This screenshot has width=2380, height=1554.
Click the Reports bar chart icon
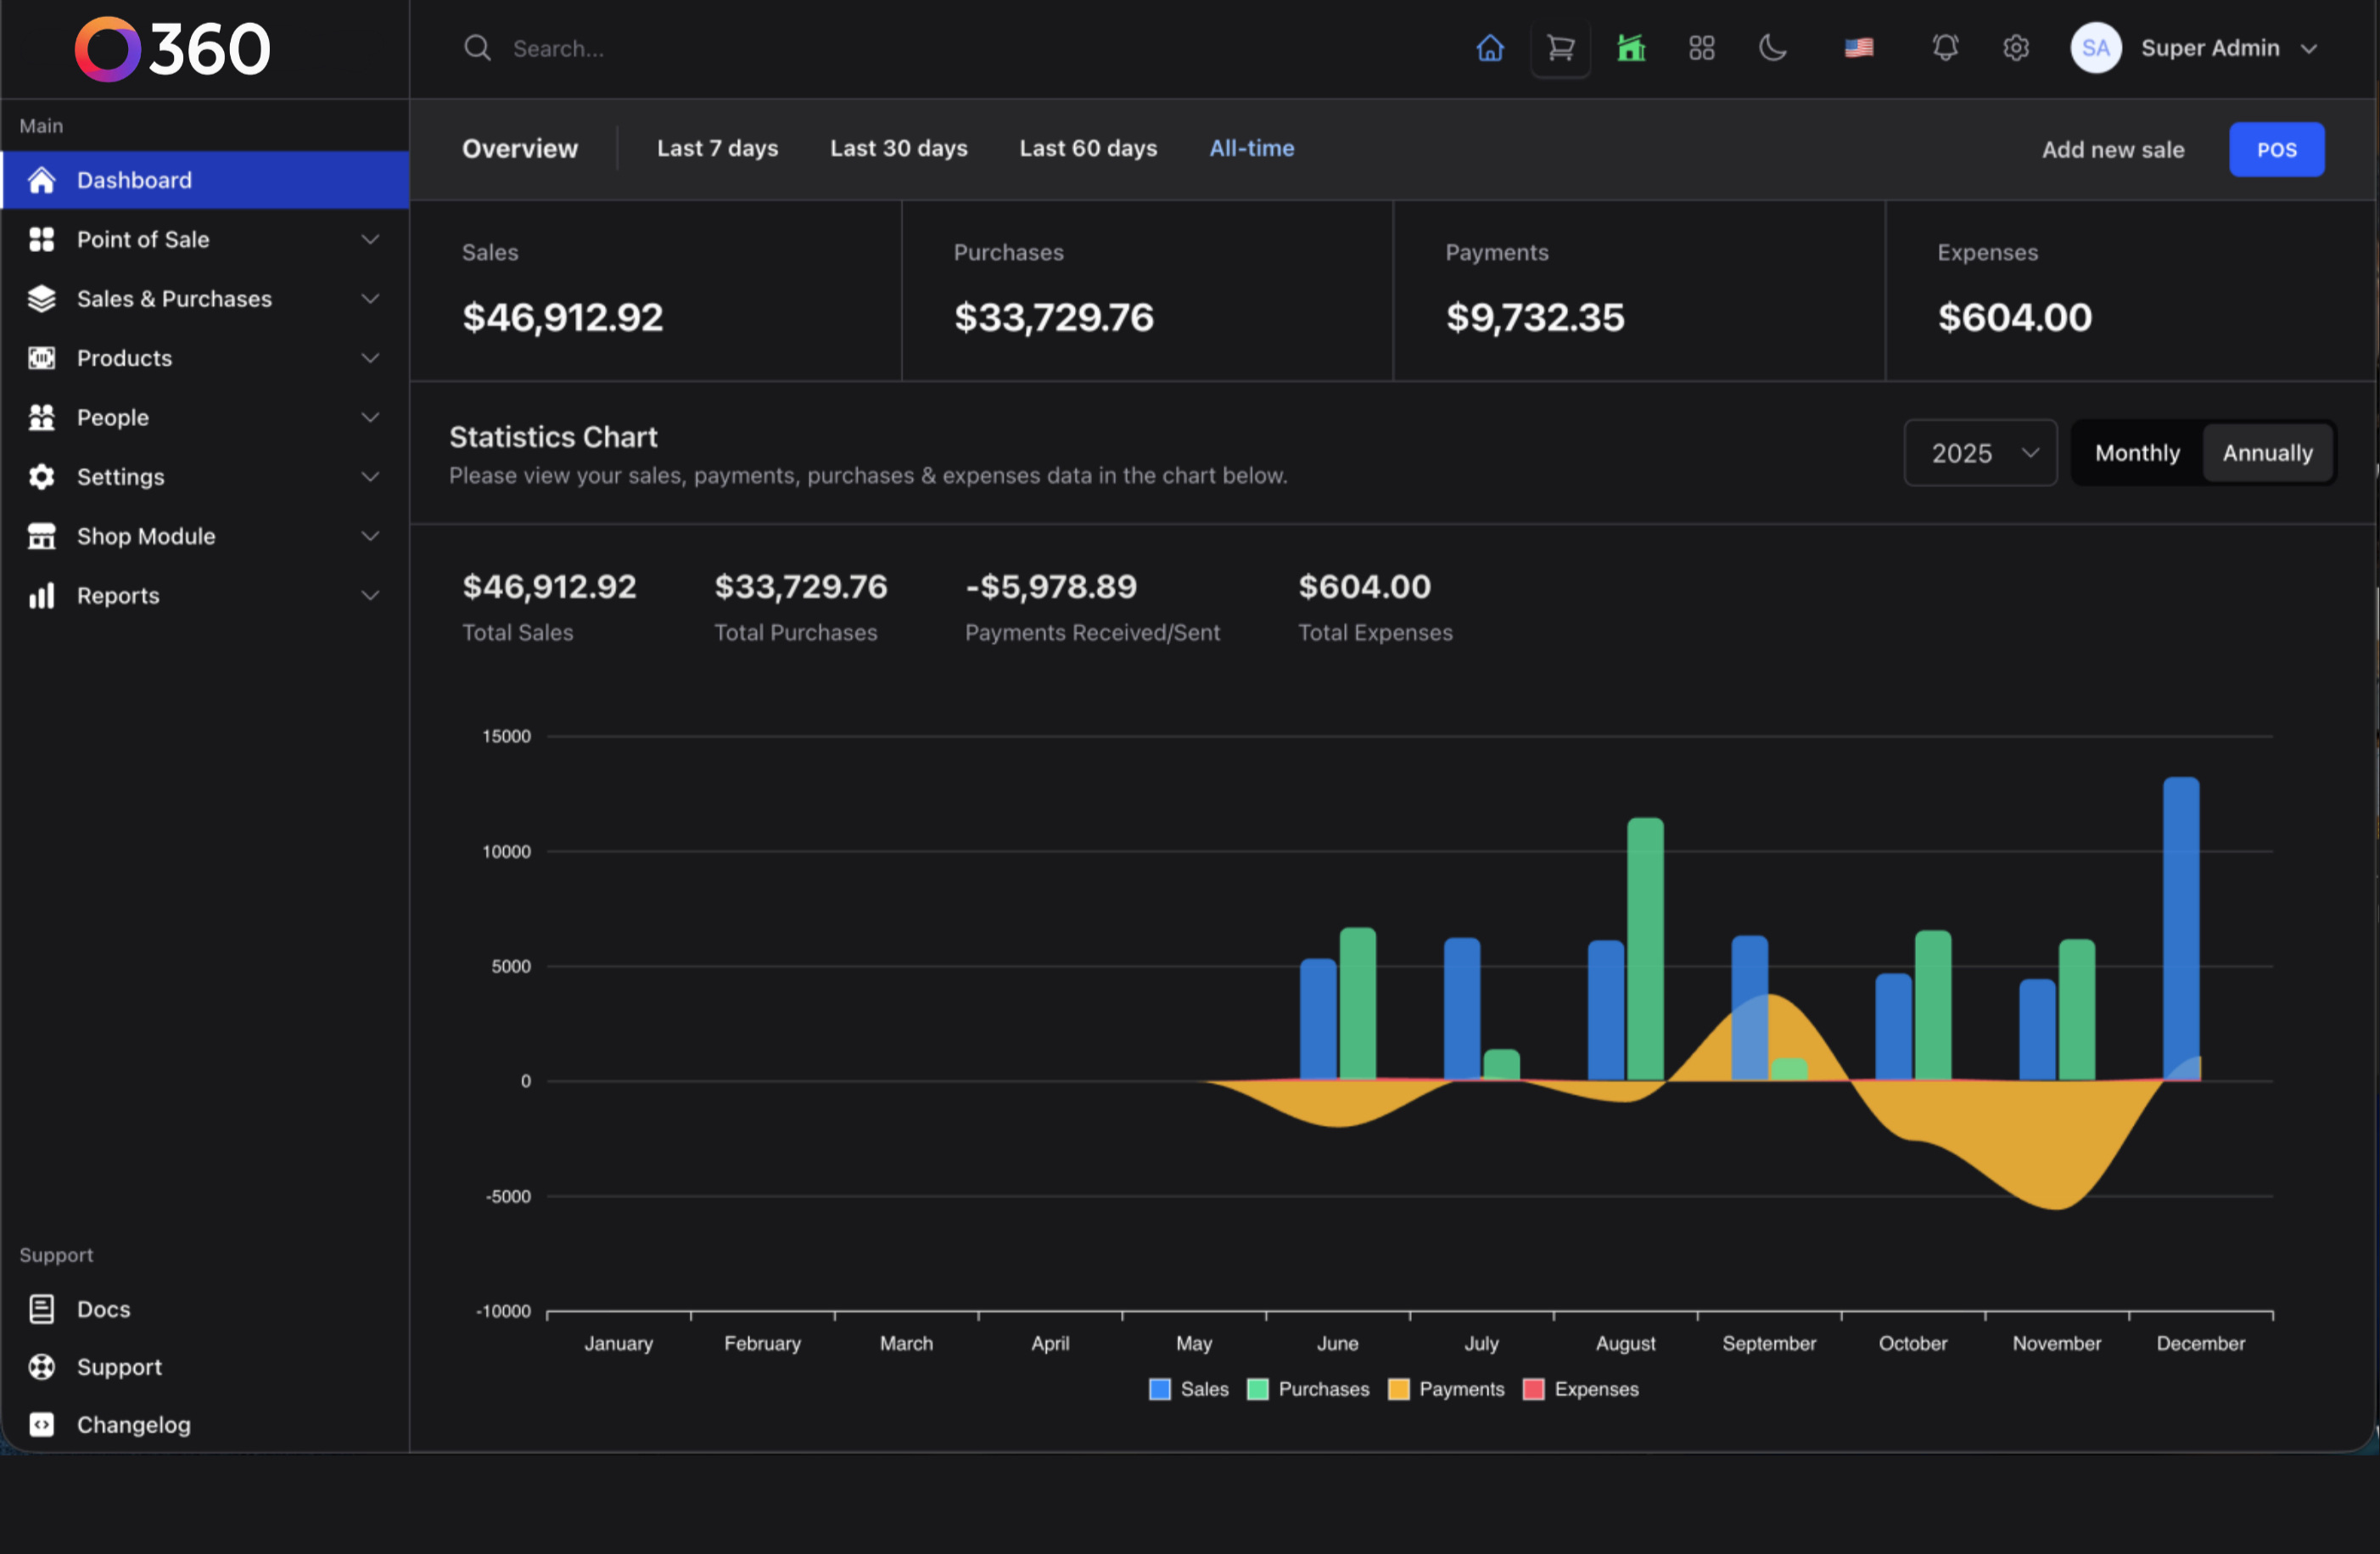(x=41, y=596)
